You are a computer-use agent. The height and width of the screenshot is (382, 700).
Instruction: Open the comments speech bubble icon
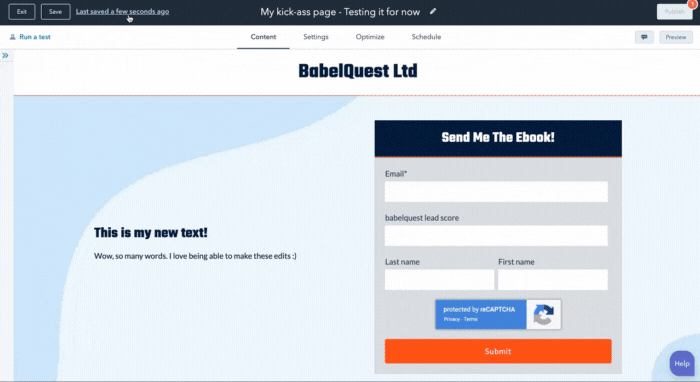(x=644, y=37)
